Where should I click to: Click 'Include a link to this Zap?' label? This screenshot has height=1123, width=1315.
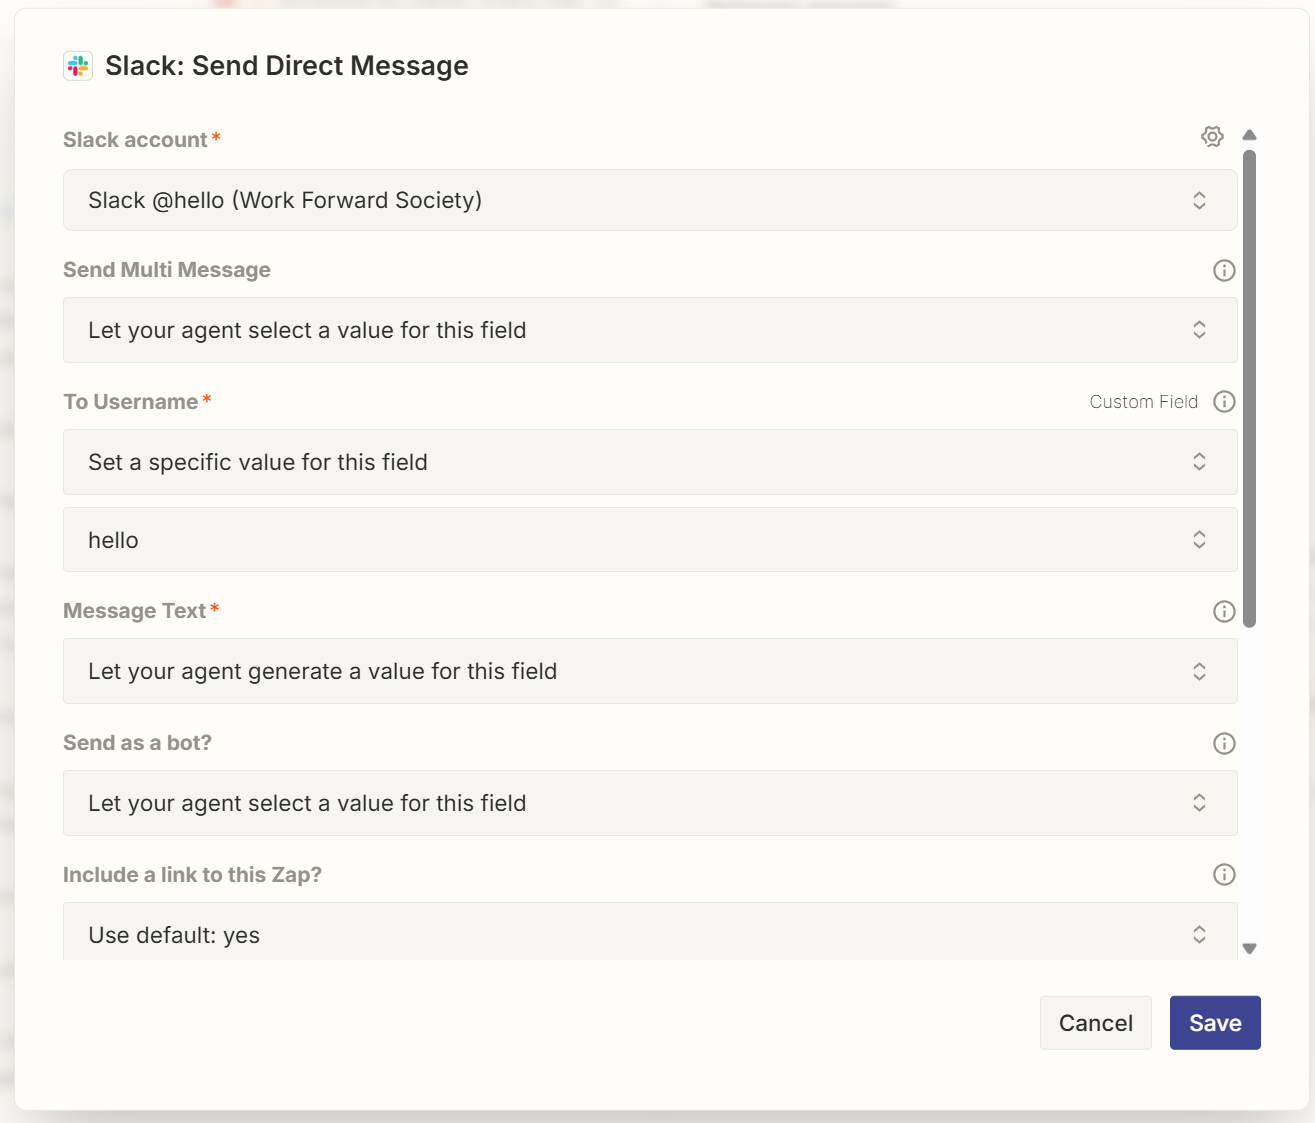click(x=193, y=875)
